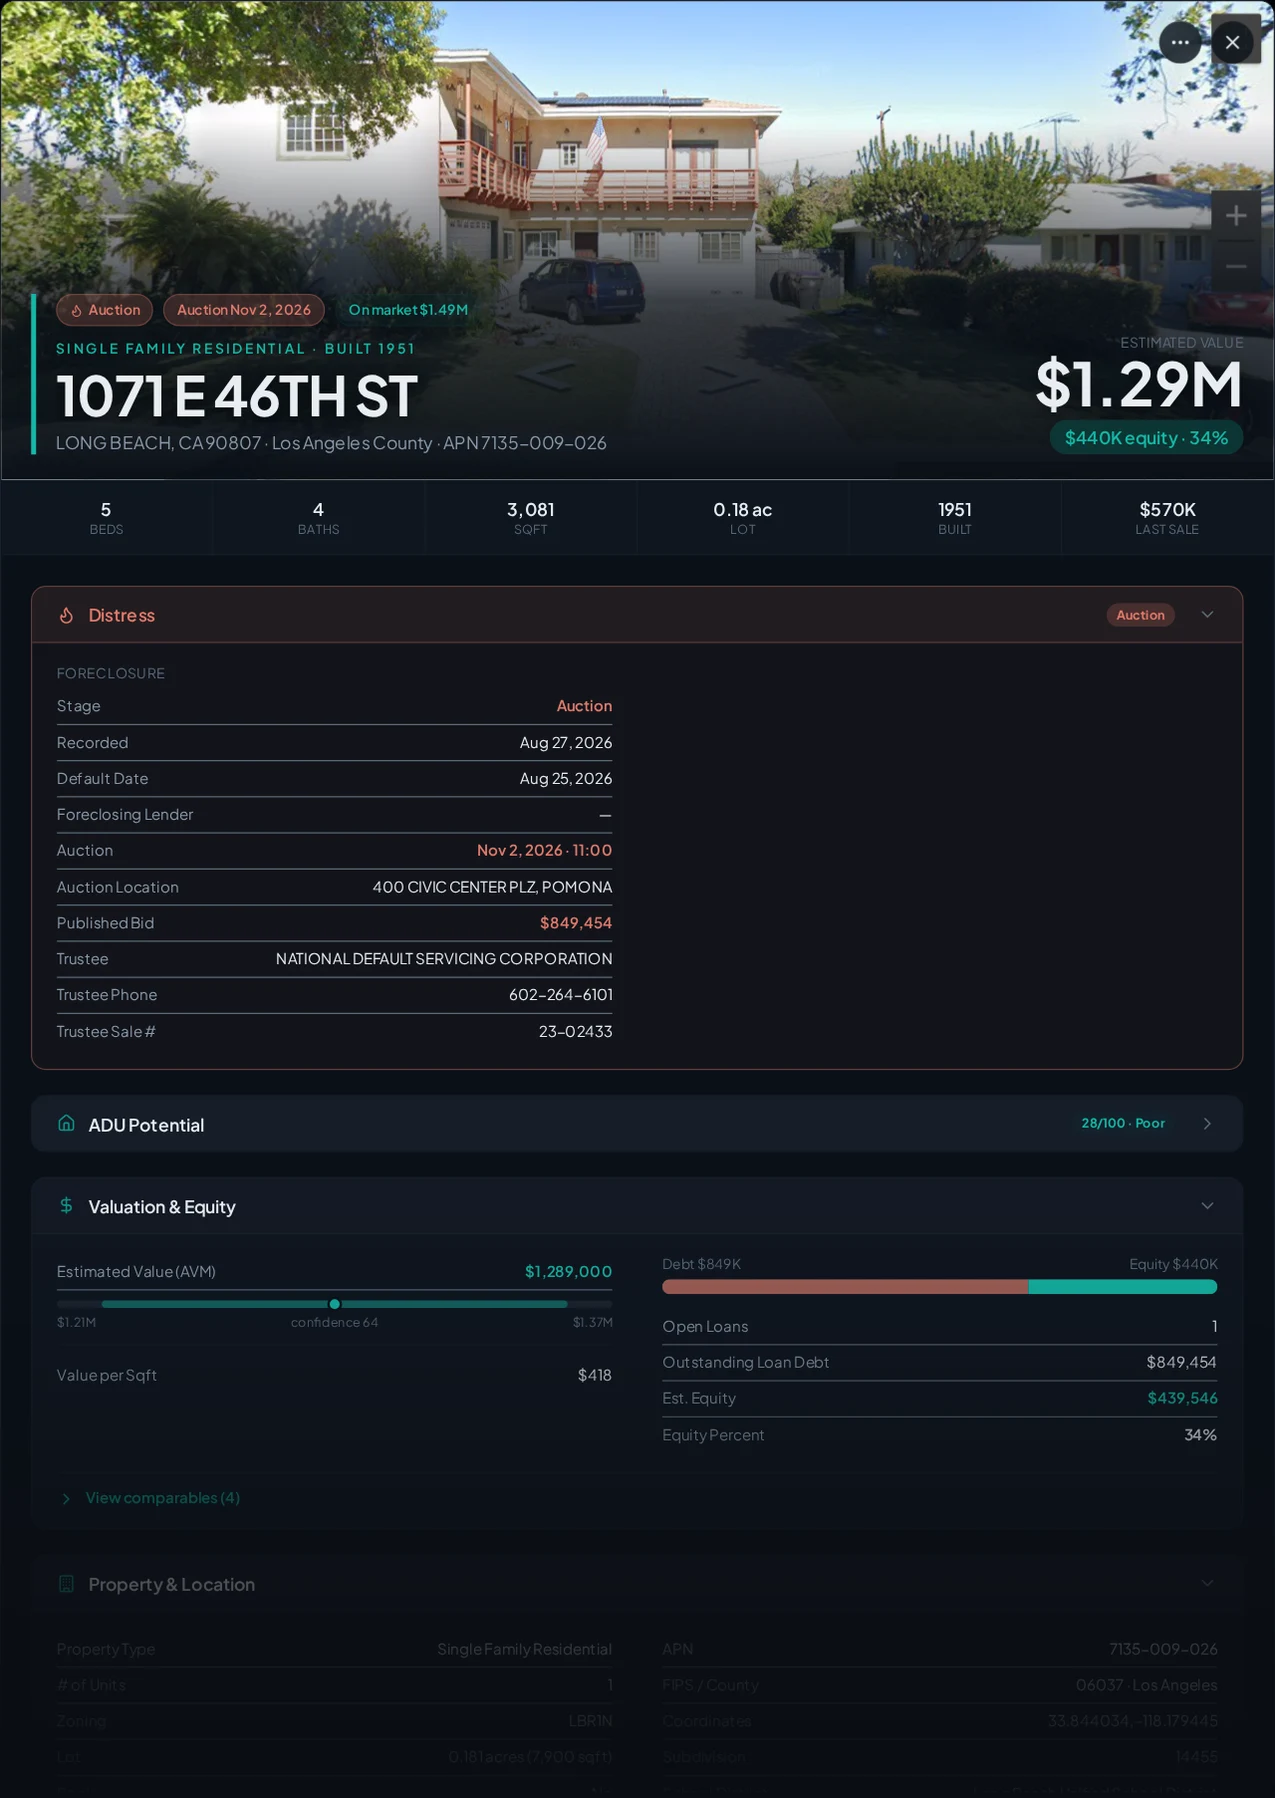Screen dimensions: 1275x1798
Task: Click the Distress flame icon
Action: tap(66, 615)
